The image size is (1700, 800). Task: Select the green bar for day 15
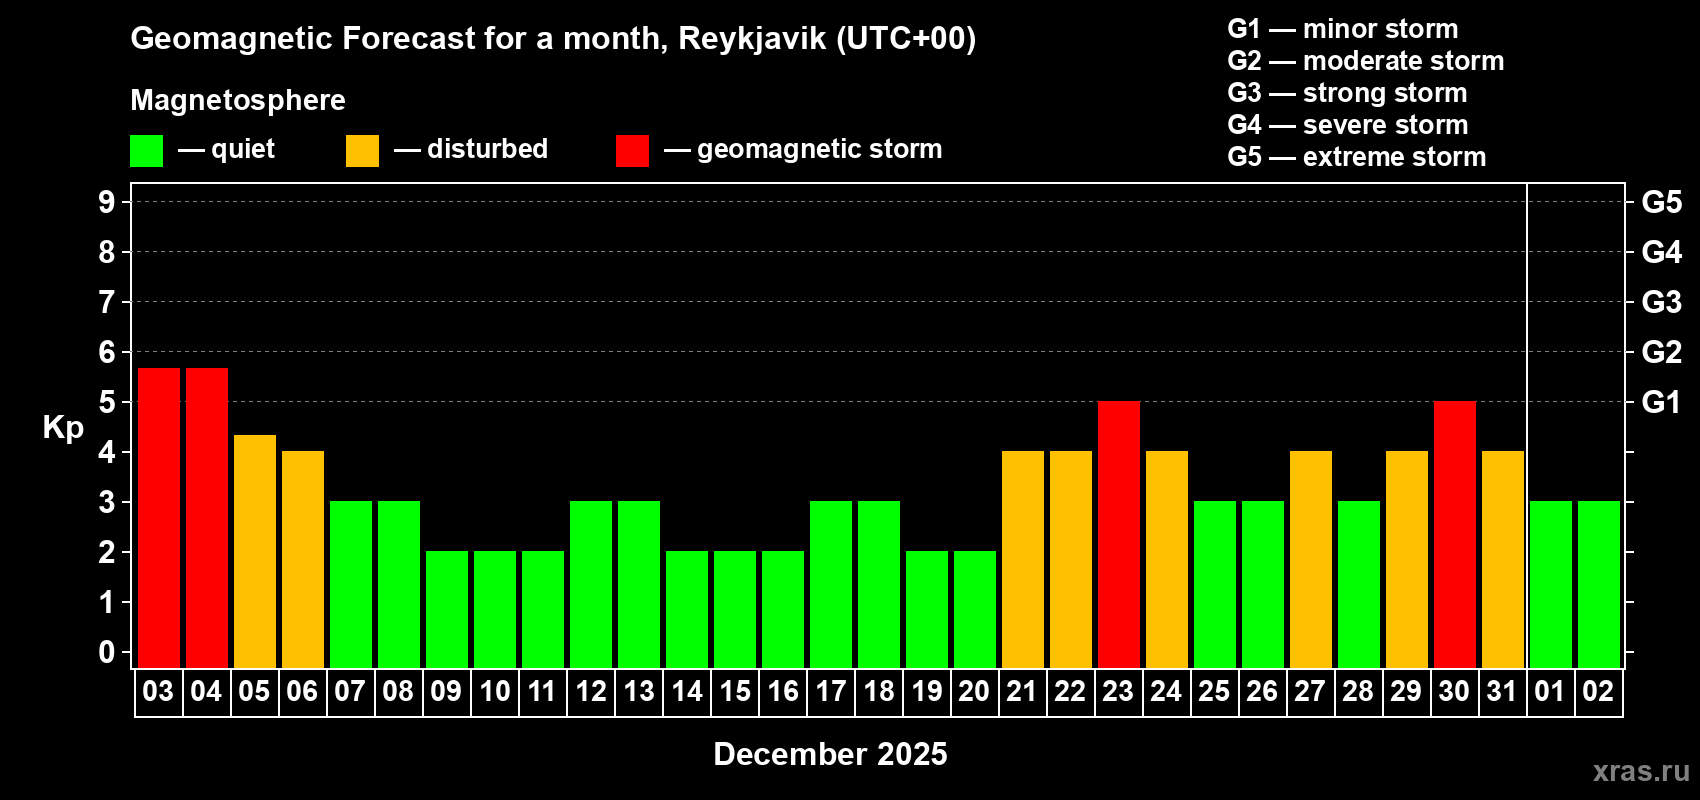pos(735,609)
